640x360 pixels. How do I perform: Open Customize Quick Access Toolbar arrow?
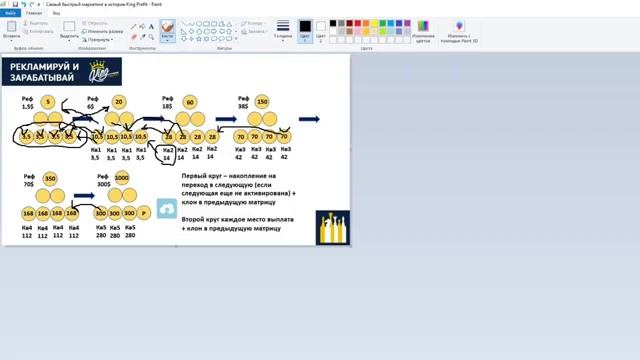[x=39, y=4]
